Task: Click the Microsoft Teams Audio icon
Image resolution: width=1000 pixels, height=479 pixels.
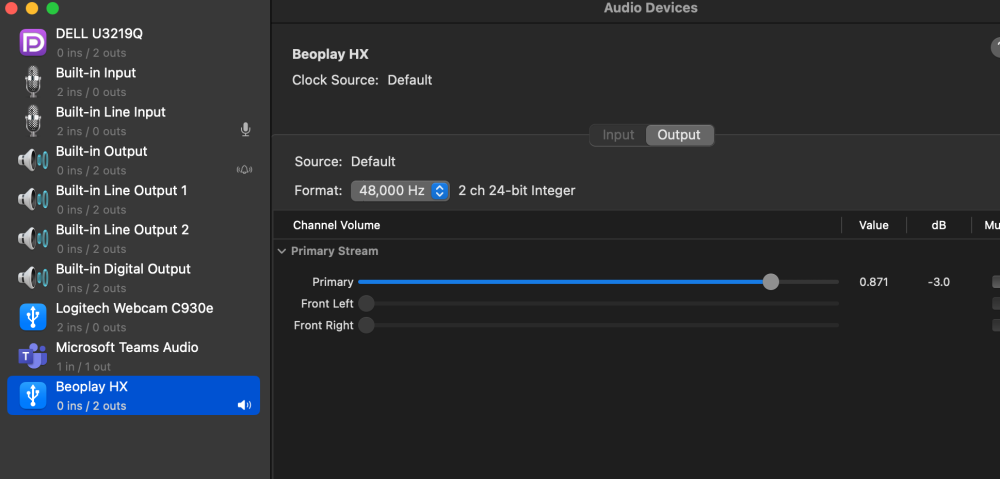Action: pos(33,356)
